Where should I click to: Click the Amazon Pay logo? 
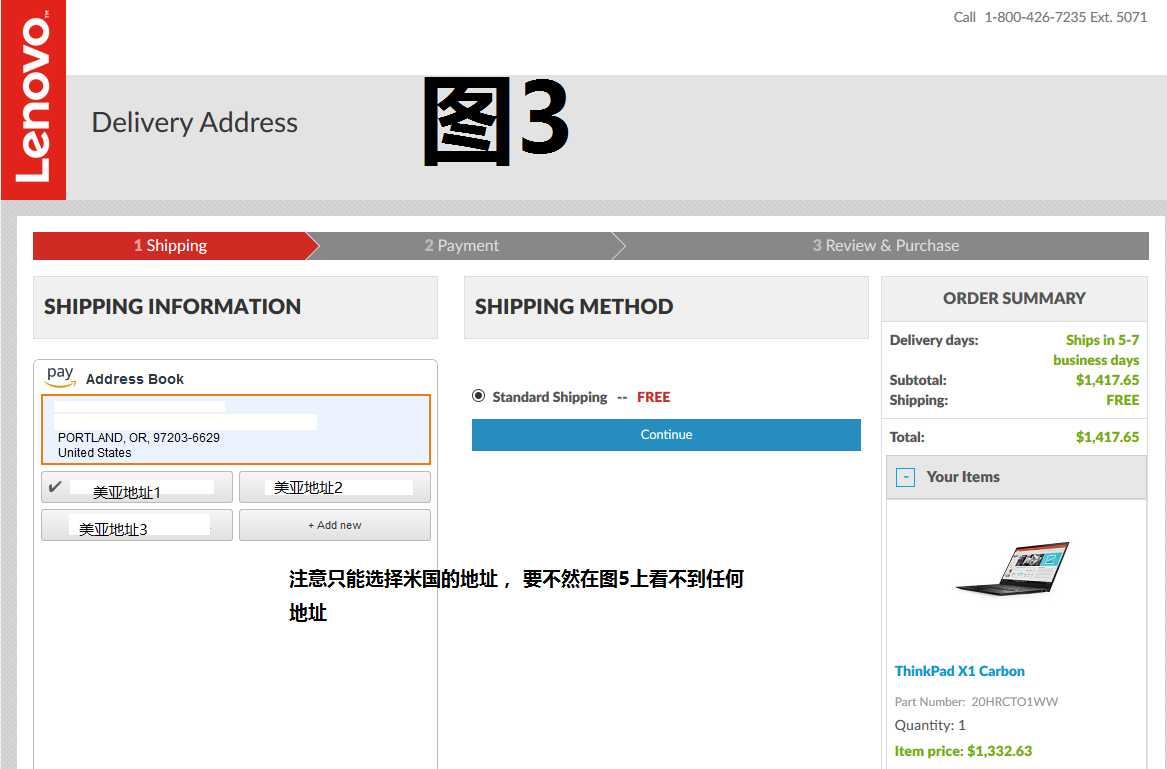coord(60,376)
